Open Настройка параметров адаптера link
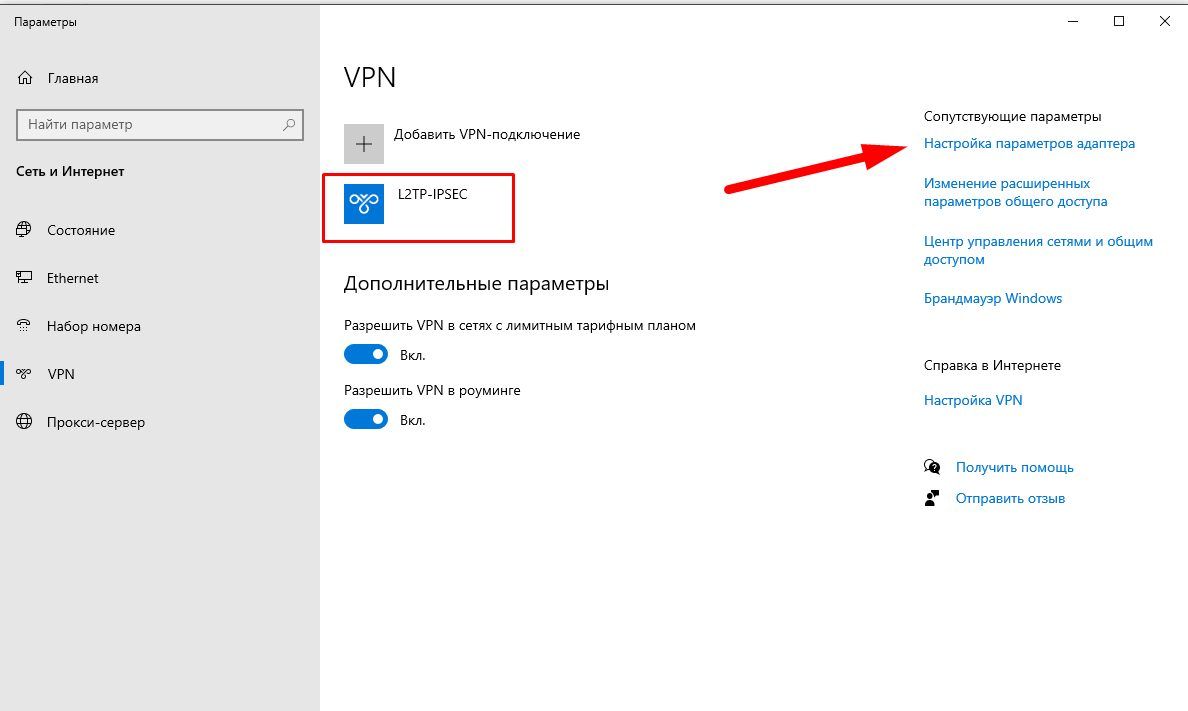The image size is (1188, 711). [1029, 143]
